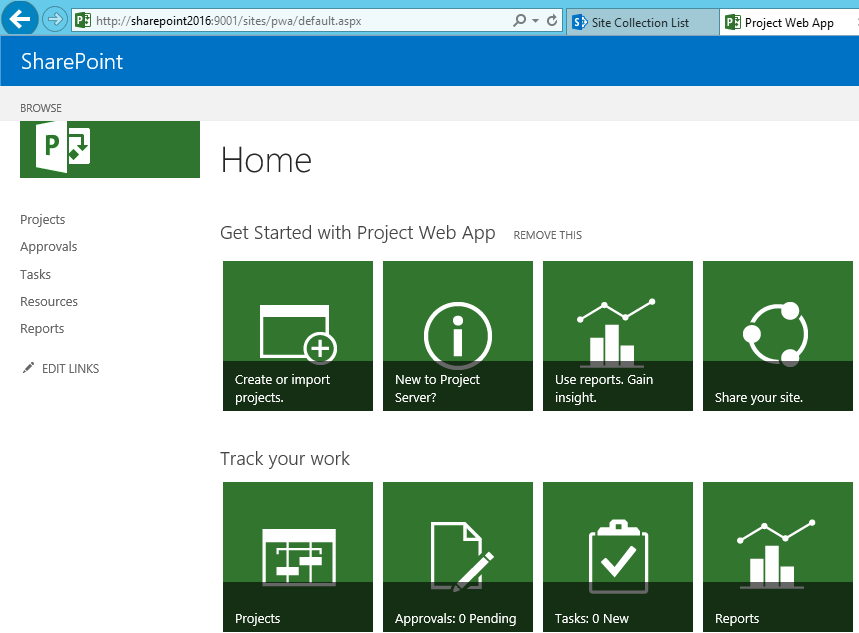The width and height of the screenshot is (859, 633).
Task: Click the Project icon in address bar
Action: pos(83,21)
